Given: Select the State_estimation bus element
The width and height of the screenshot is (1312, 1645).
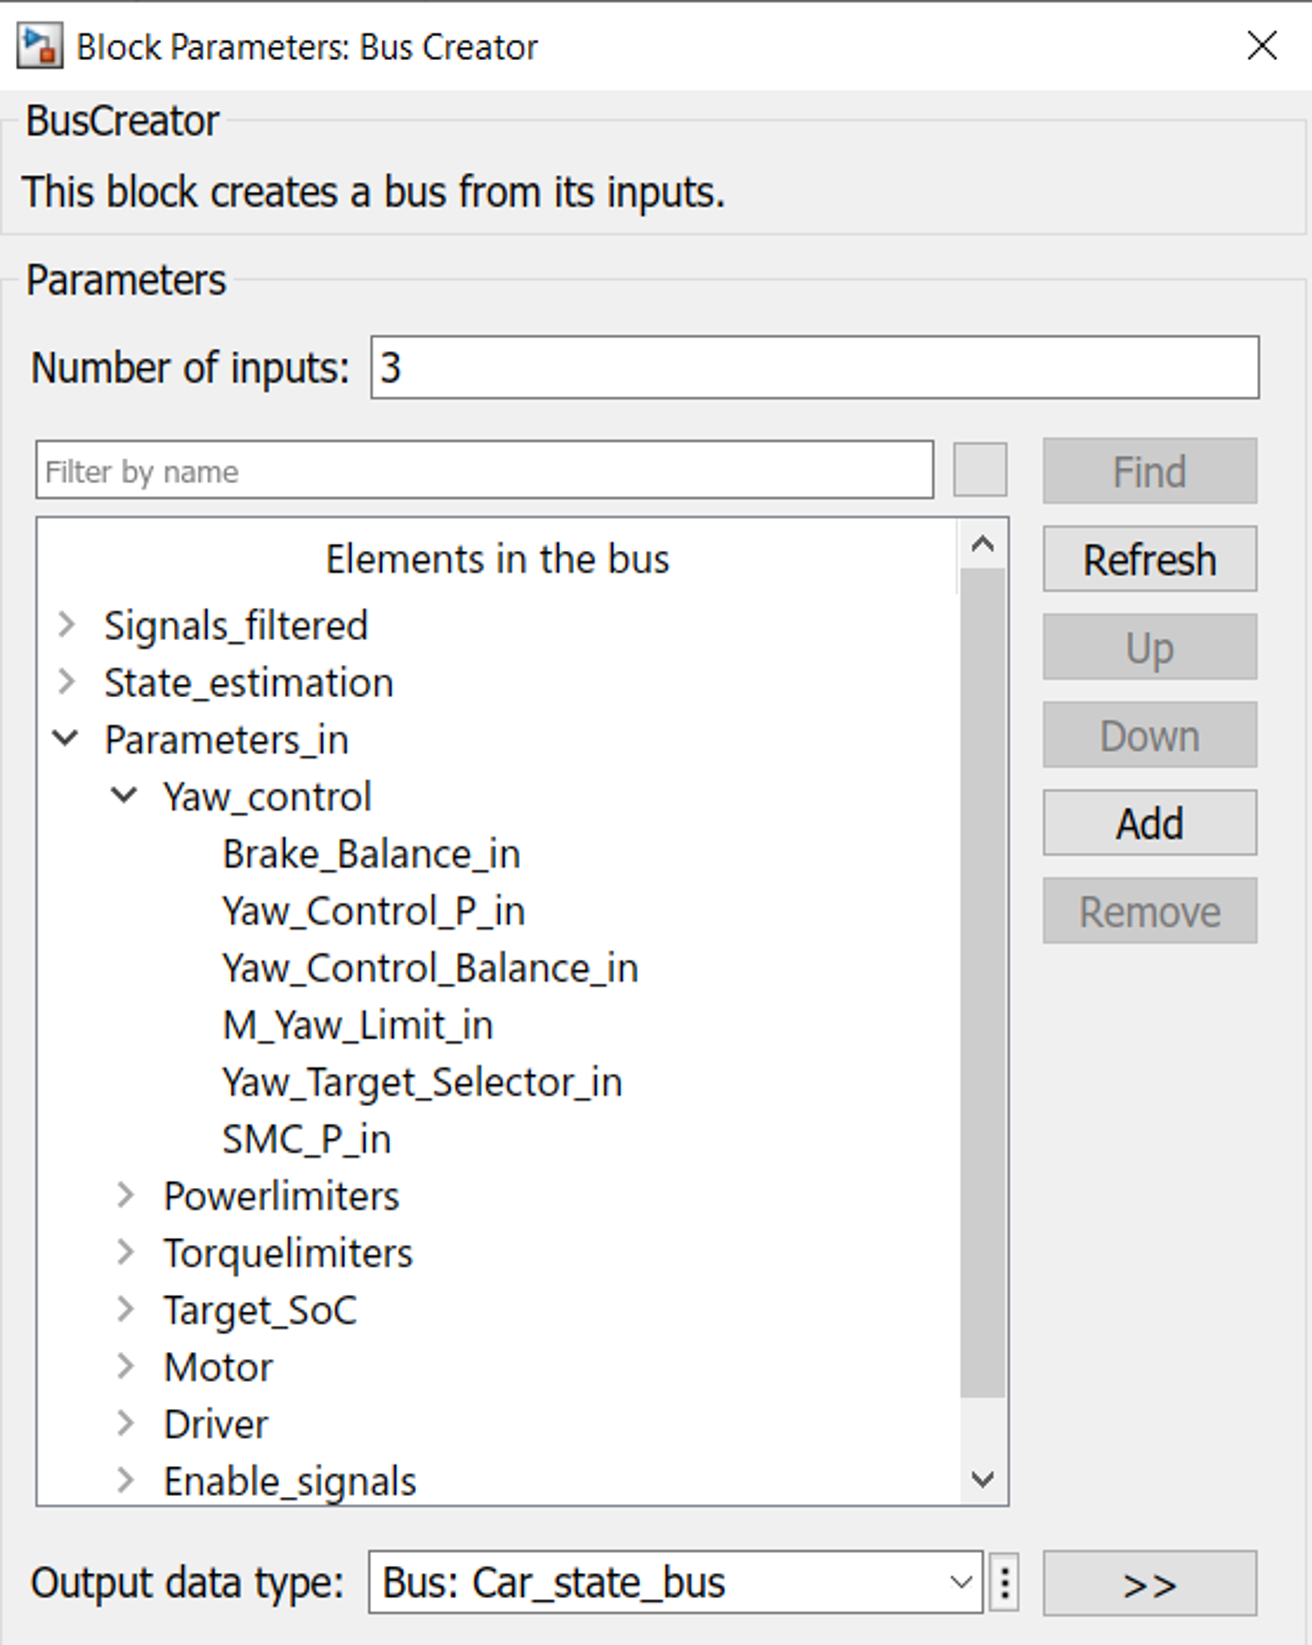Looking at the screenshot, I should [249, 683].
